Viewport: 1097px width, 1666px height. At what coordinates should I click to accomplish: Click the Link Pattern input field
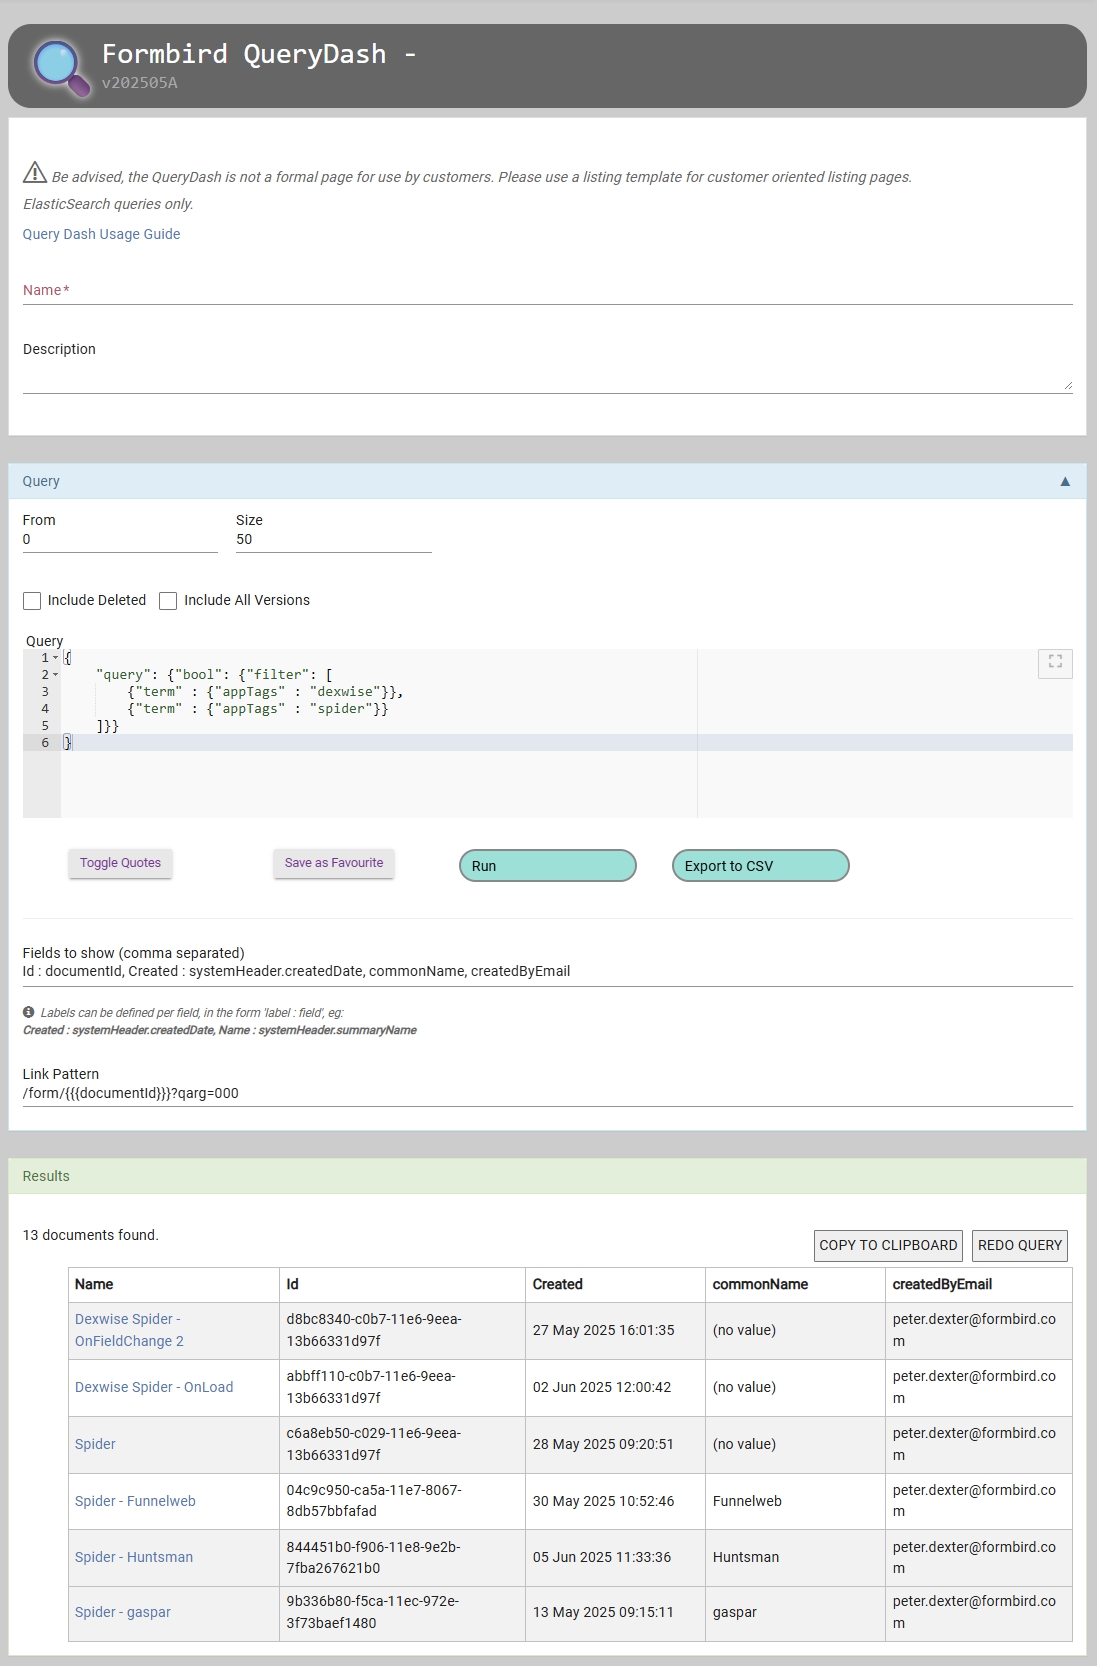tap(548, 1094)
